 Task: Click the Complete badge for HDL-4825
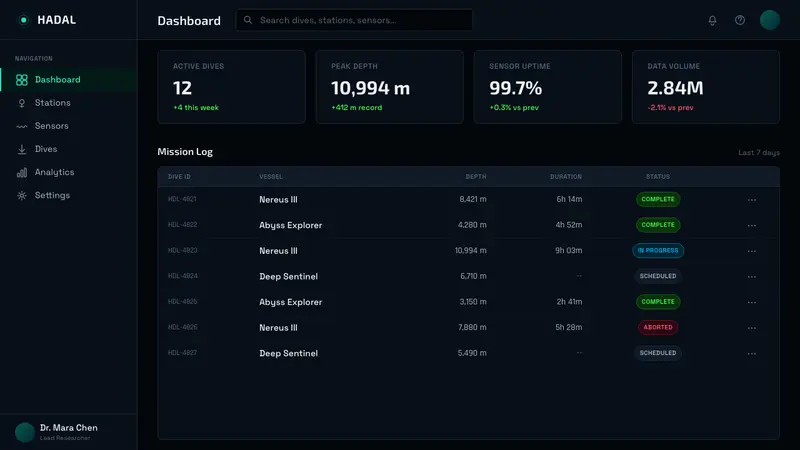tap(658, 302)
